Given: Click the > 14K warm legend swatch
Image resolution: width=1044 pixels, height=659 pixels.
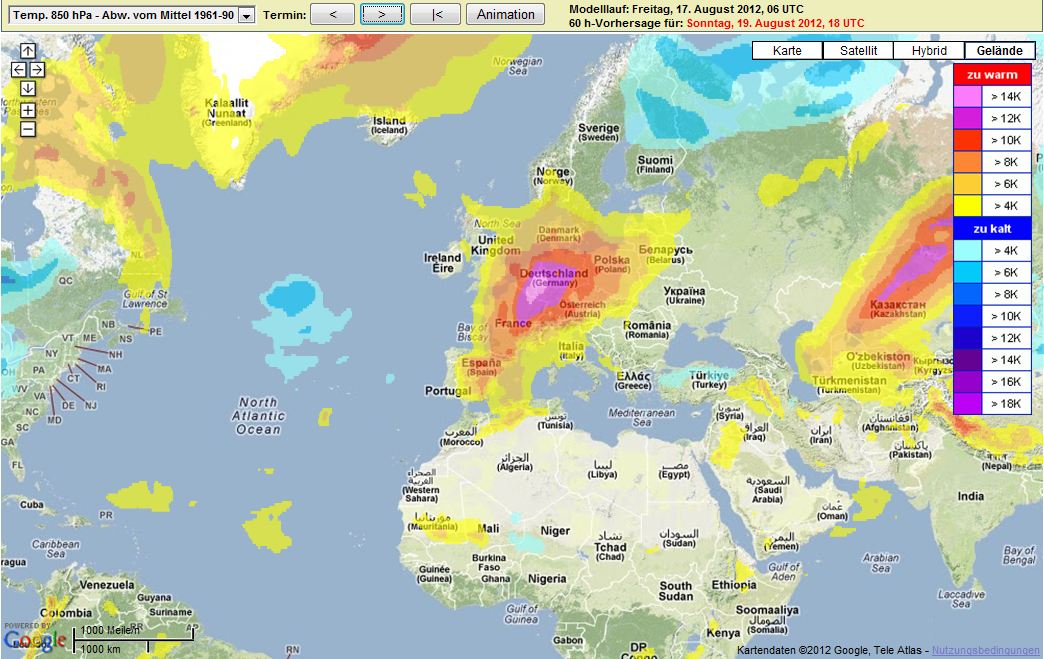Looking at the screenshot, I should [967, 96].
